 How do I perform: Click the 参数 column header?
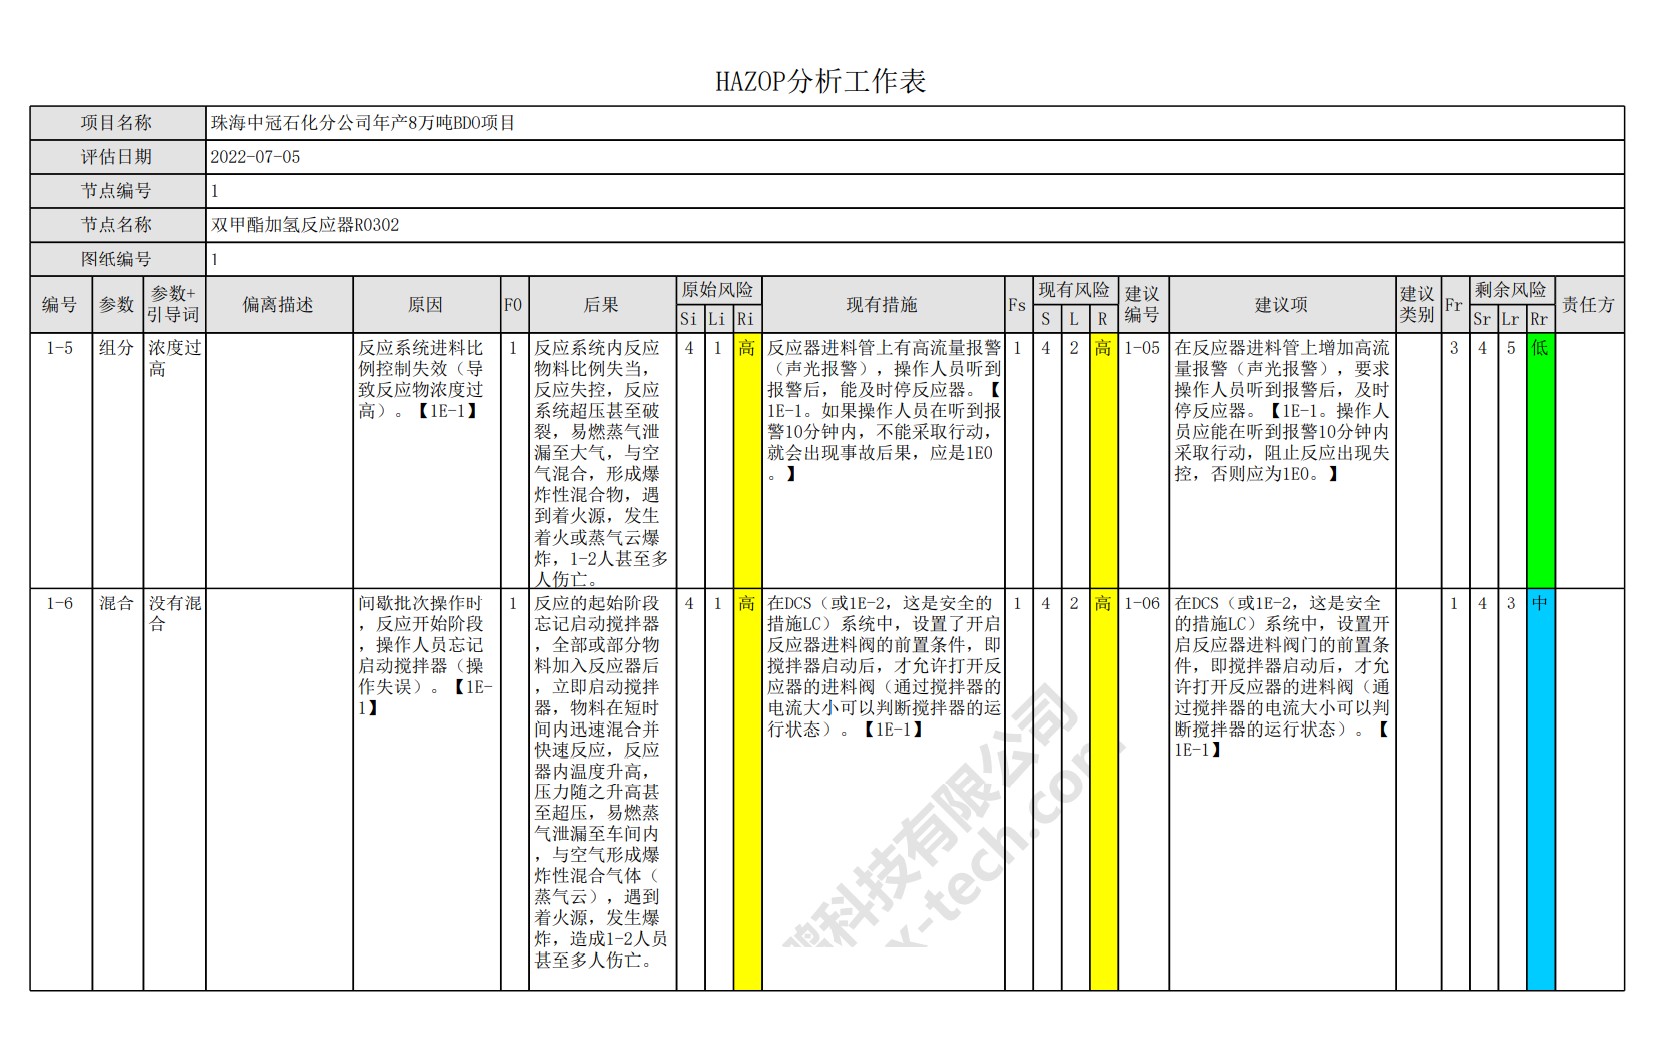click(x=117, y=305)
